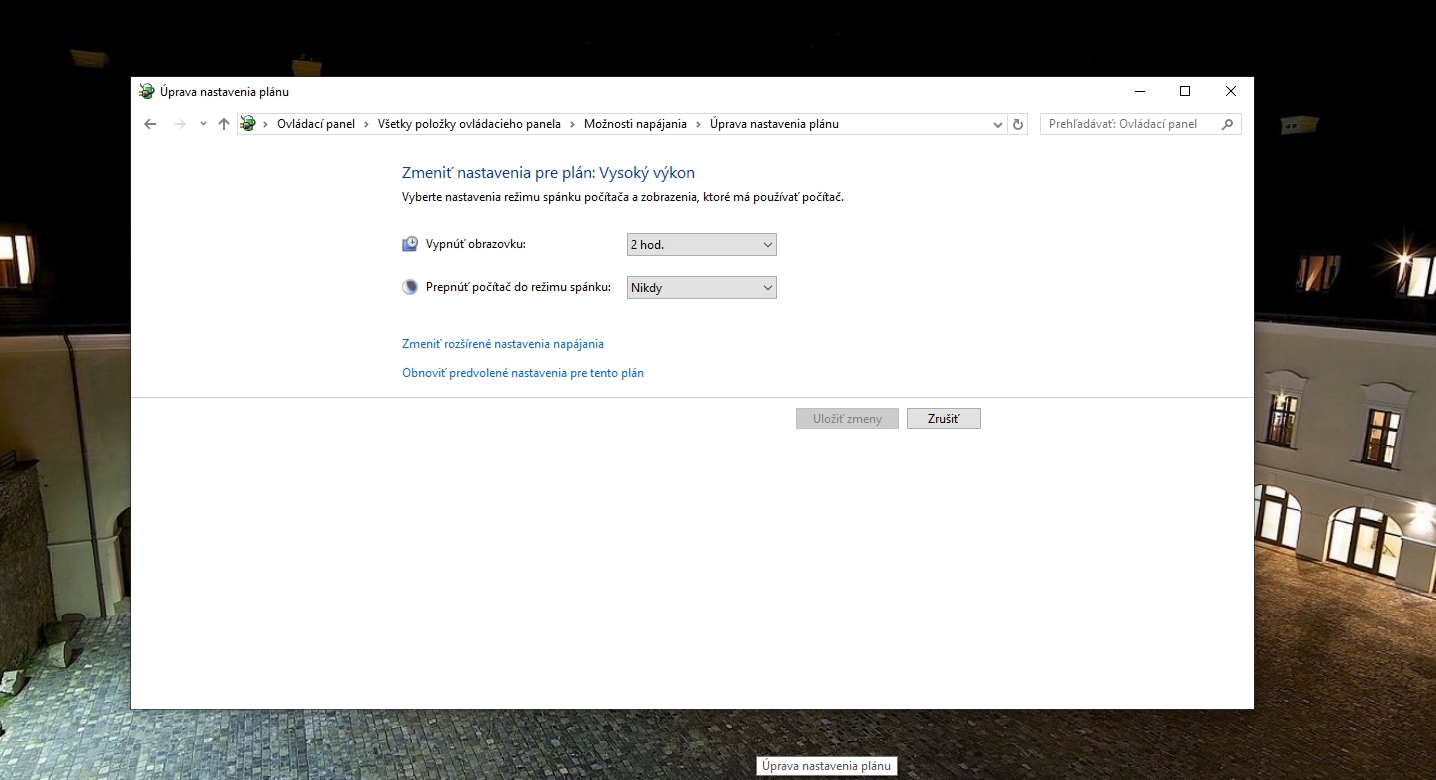This screenshot has width=1436, height=780.
Task: Open the sleep mode dropdown showing Nikdy
Action: click(x=701, y=288)
